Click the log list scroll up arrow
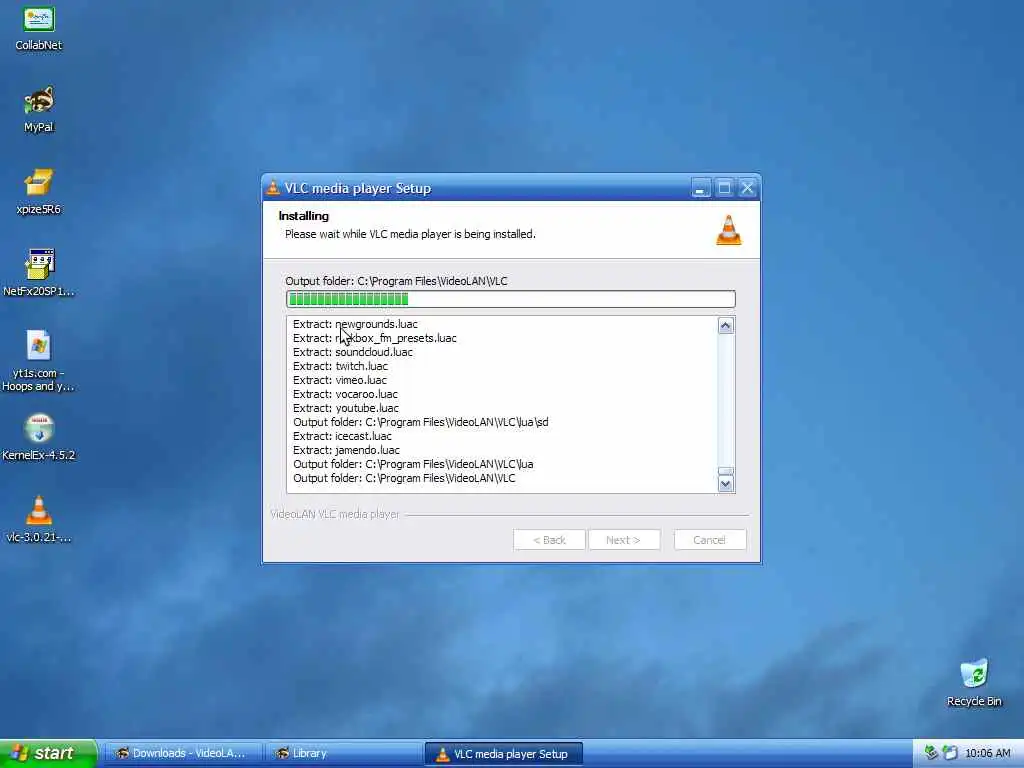This screenshot has width=1024, height=768. (x=726, y=326)
